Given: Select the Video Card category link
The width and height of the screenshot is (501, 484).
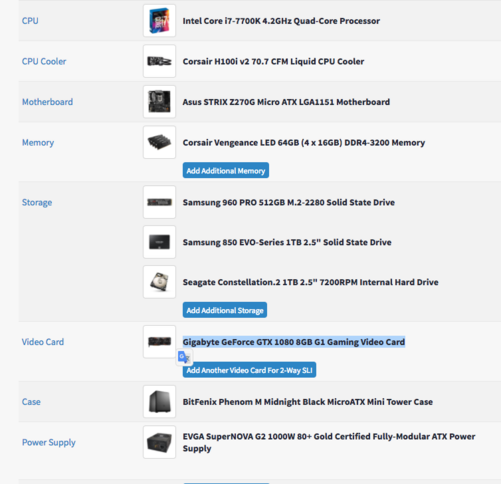Looking at the screenshot, I should click(x=43, y=342).
